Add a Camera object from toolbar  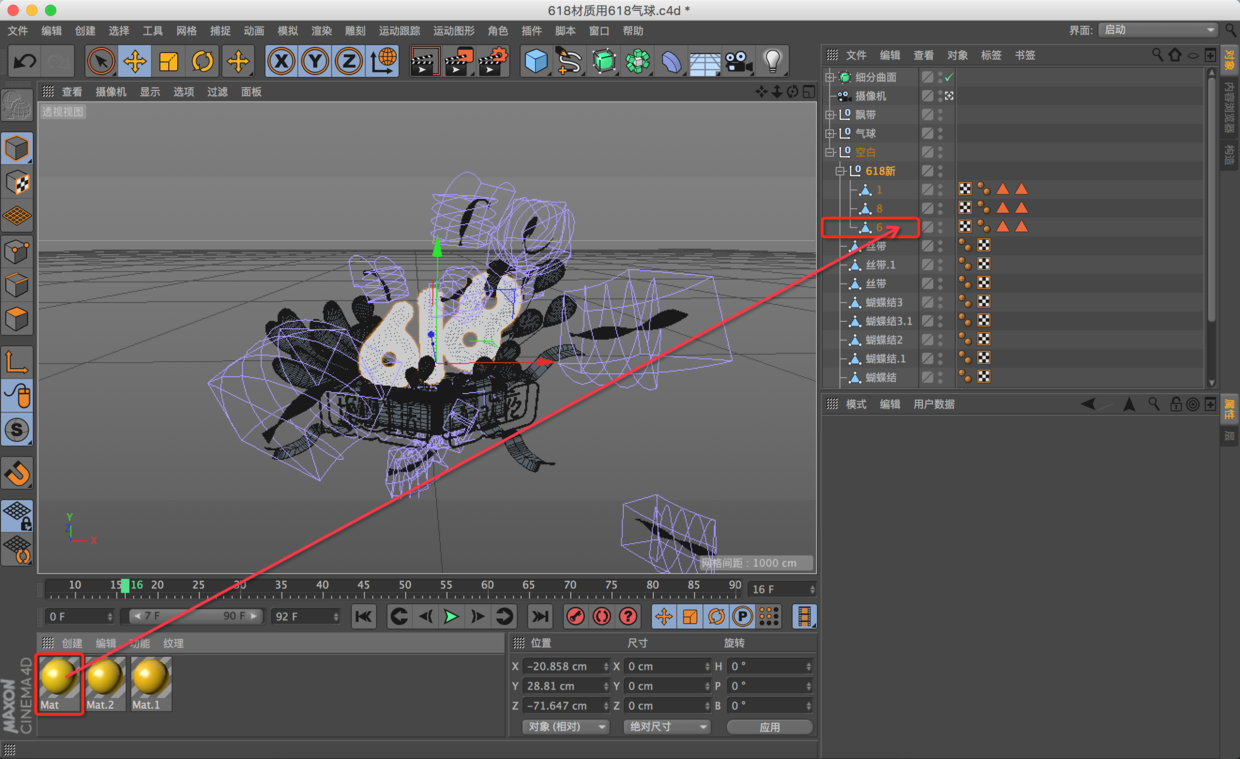[739, 61]
